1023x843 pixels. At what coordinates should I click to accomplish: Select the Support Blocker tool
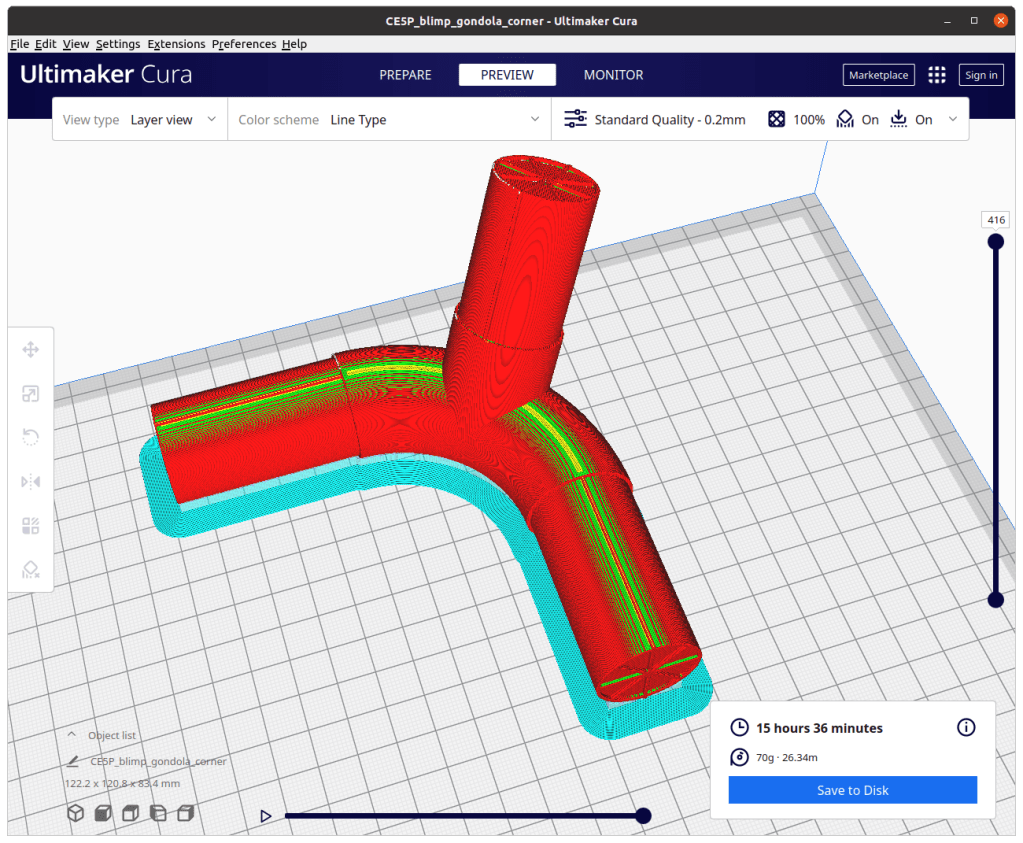[x=30, y=569]
